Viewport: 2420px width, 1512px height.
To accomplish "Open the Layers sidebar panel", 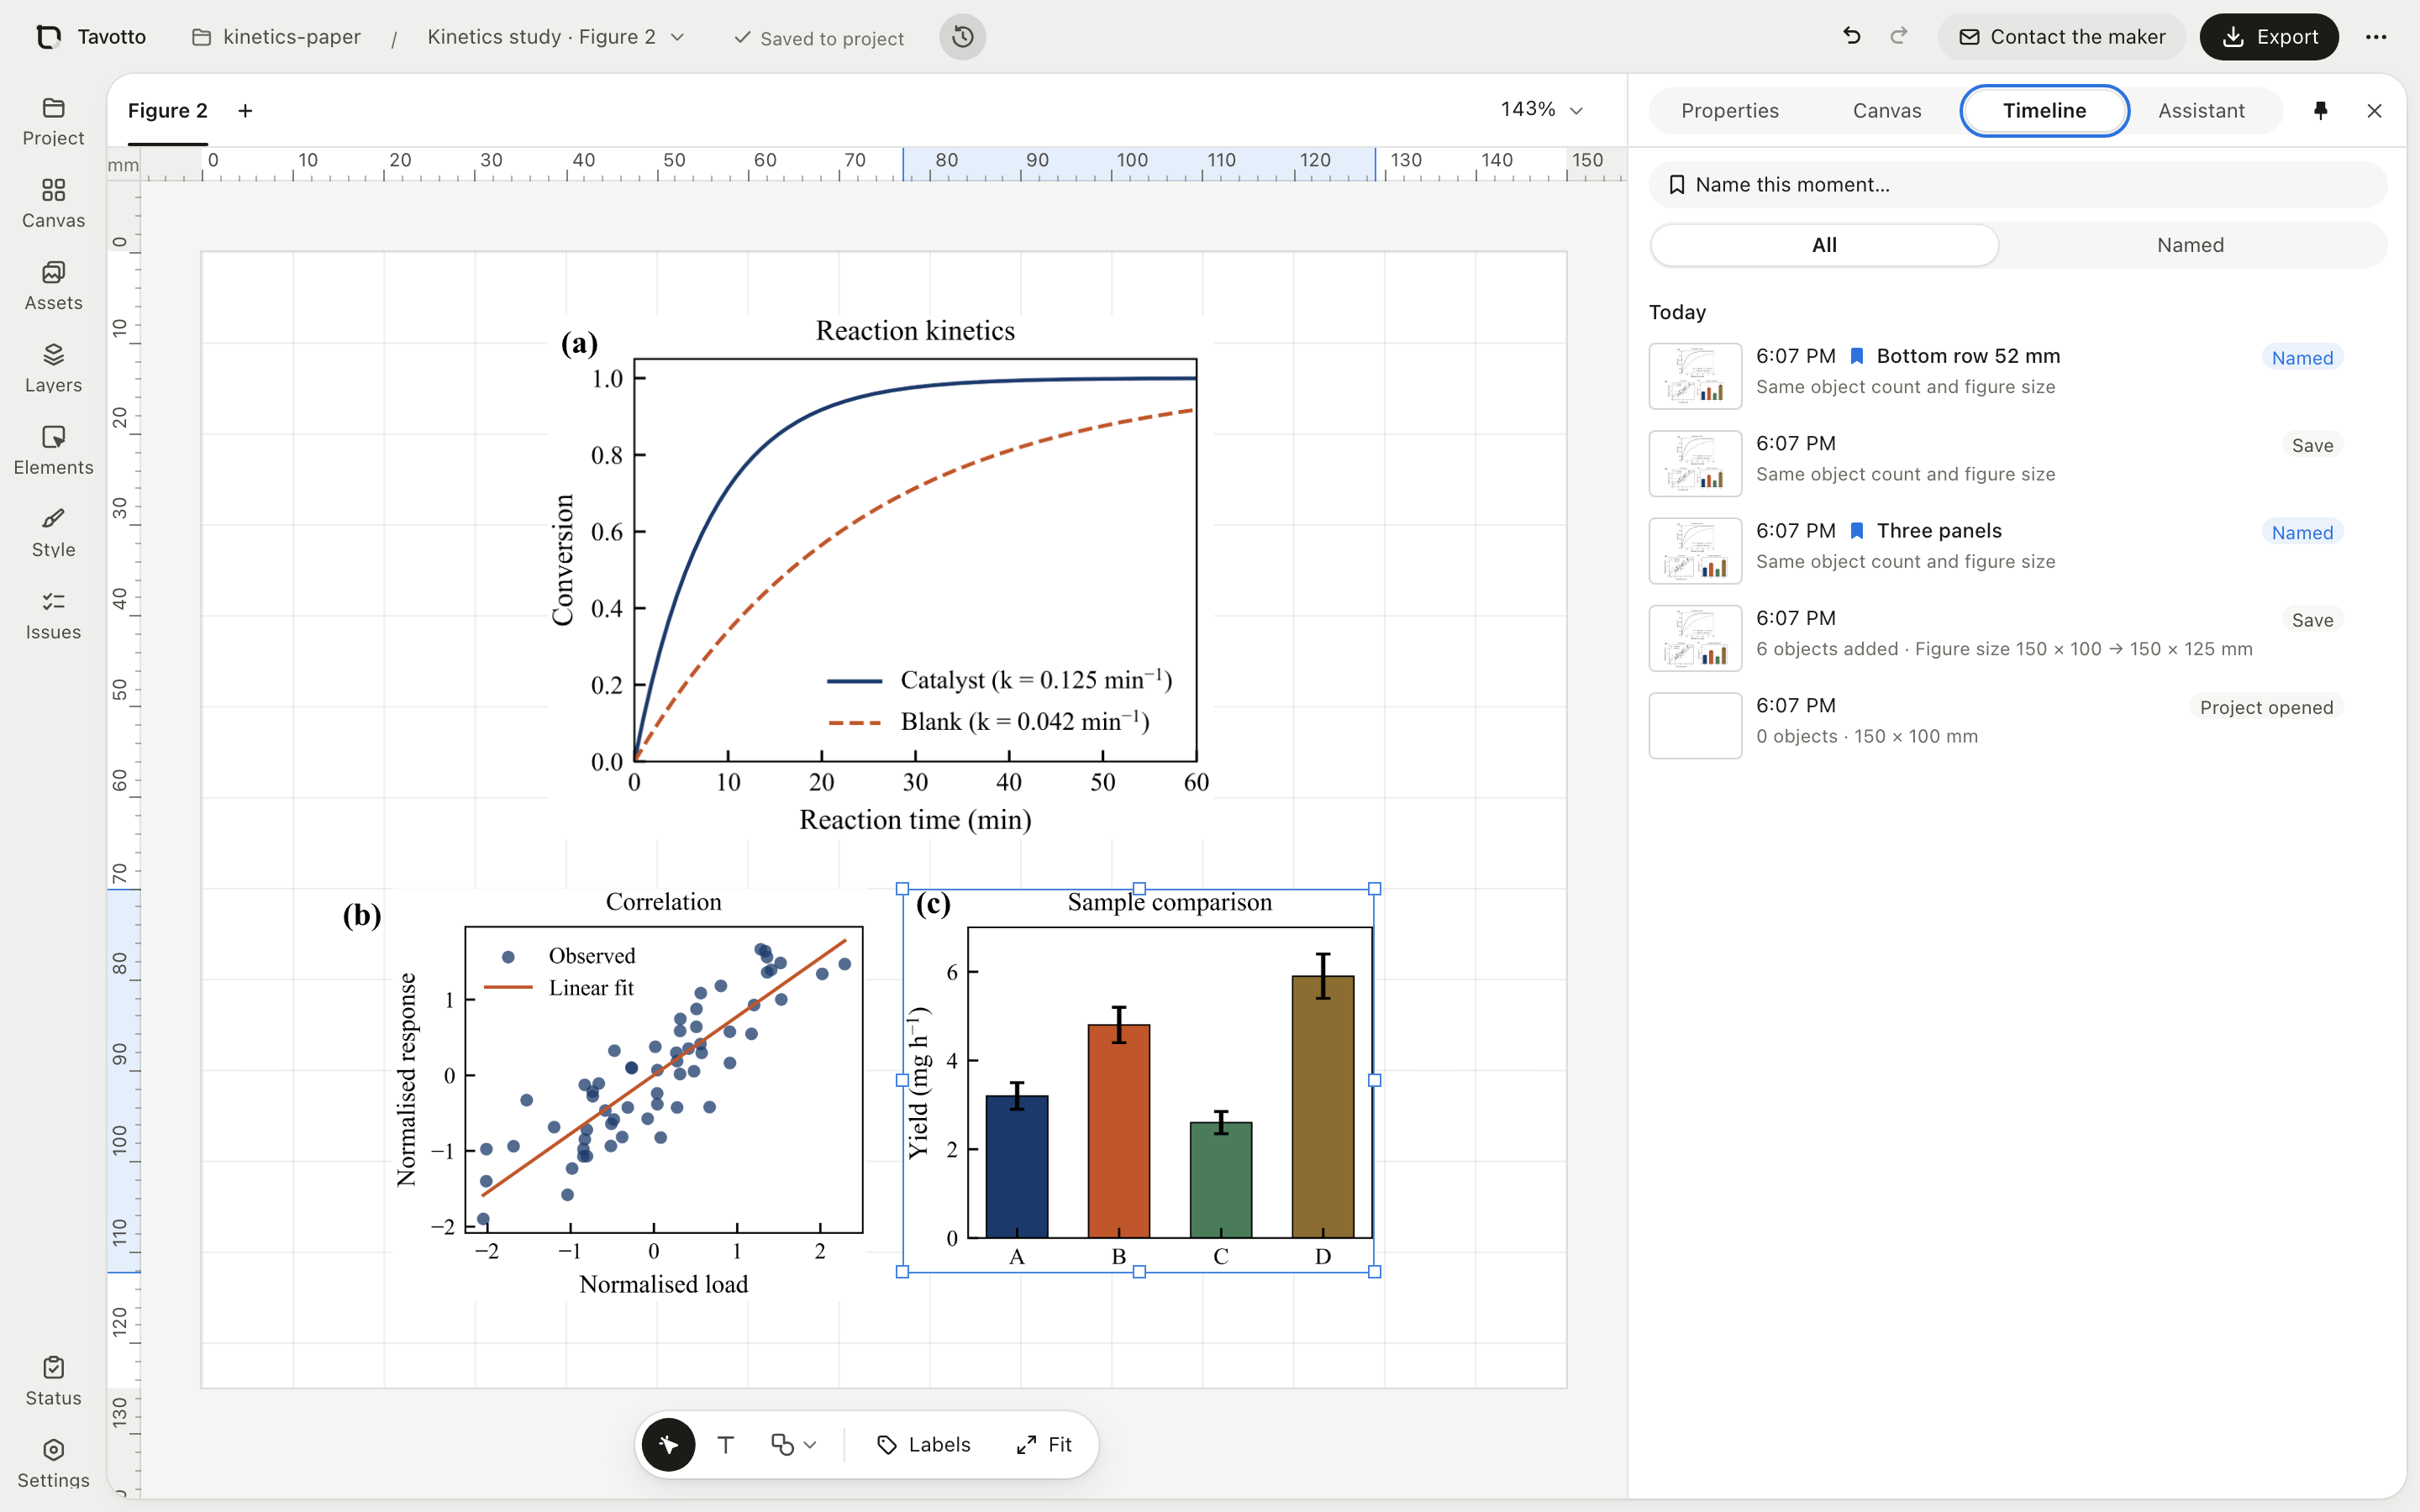I will (53, 368).
